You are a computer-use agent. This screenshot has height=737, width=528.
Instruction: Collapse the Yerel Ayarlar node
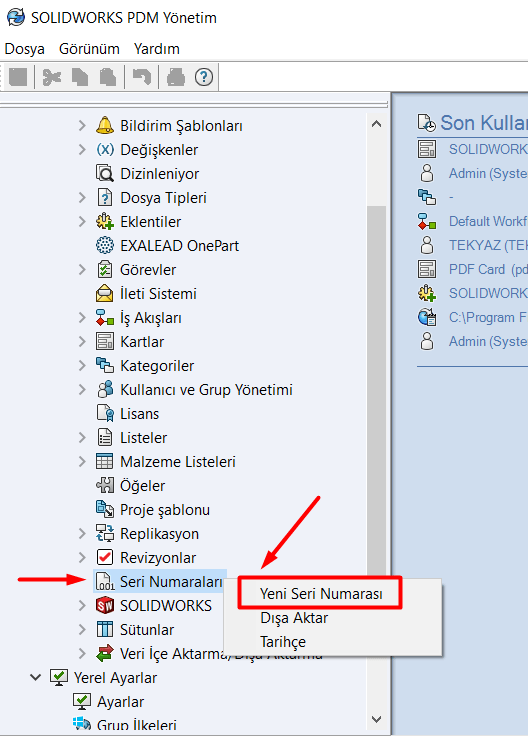click(x=35, y=677)
